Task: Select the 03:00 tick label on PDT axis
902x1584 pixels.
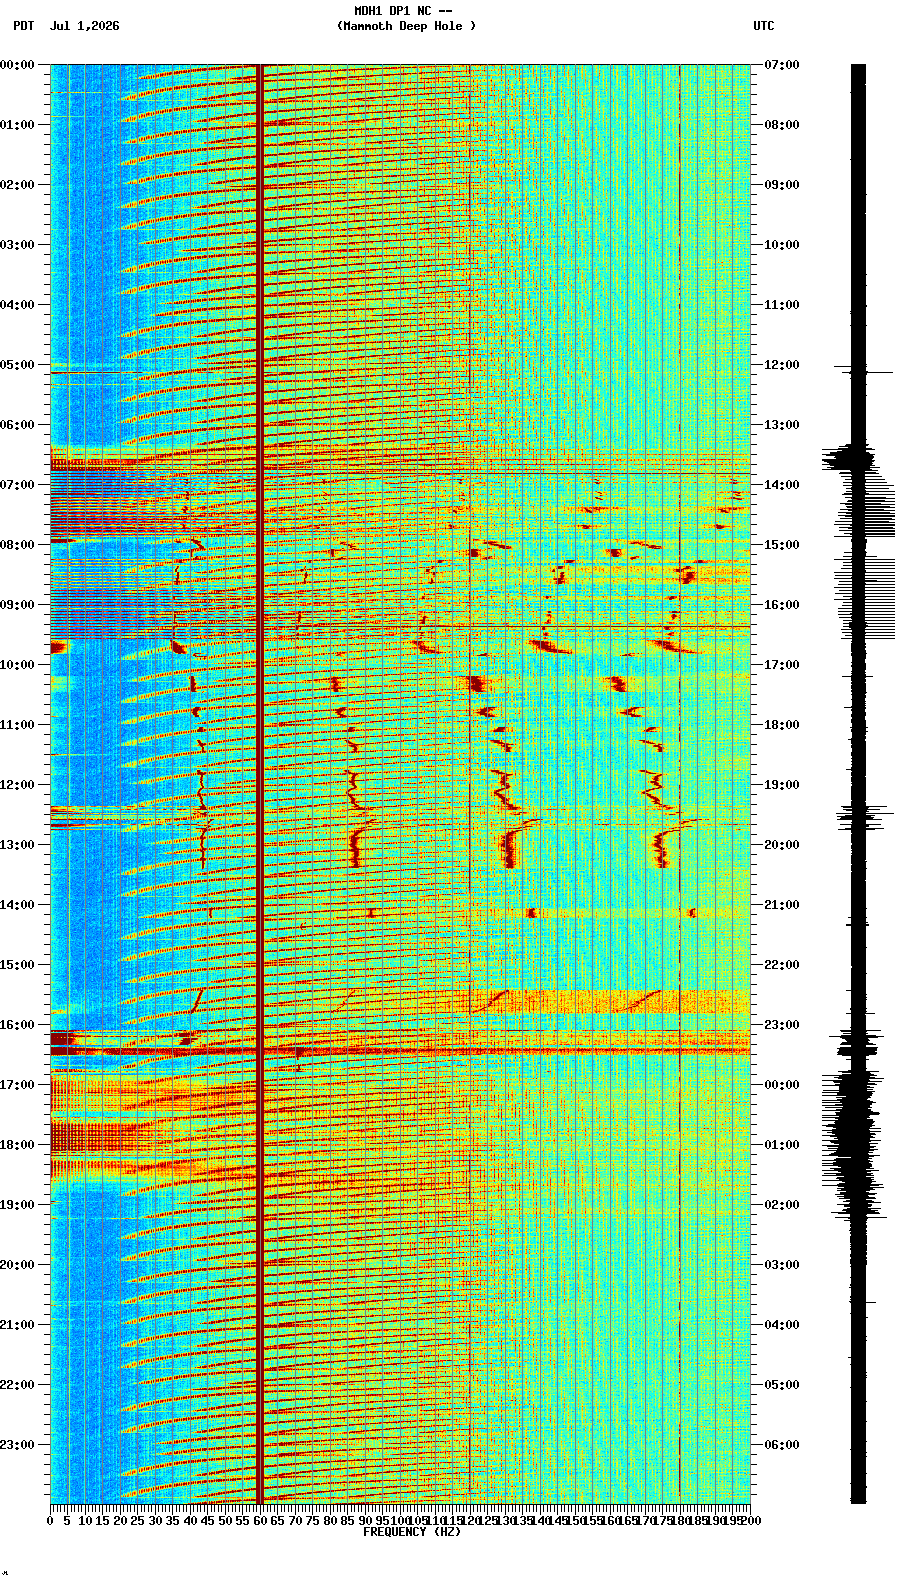Action: [x=17, y=245]
